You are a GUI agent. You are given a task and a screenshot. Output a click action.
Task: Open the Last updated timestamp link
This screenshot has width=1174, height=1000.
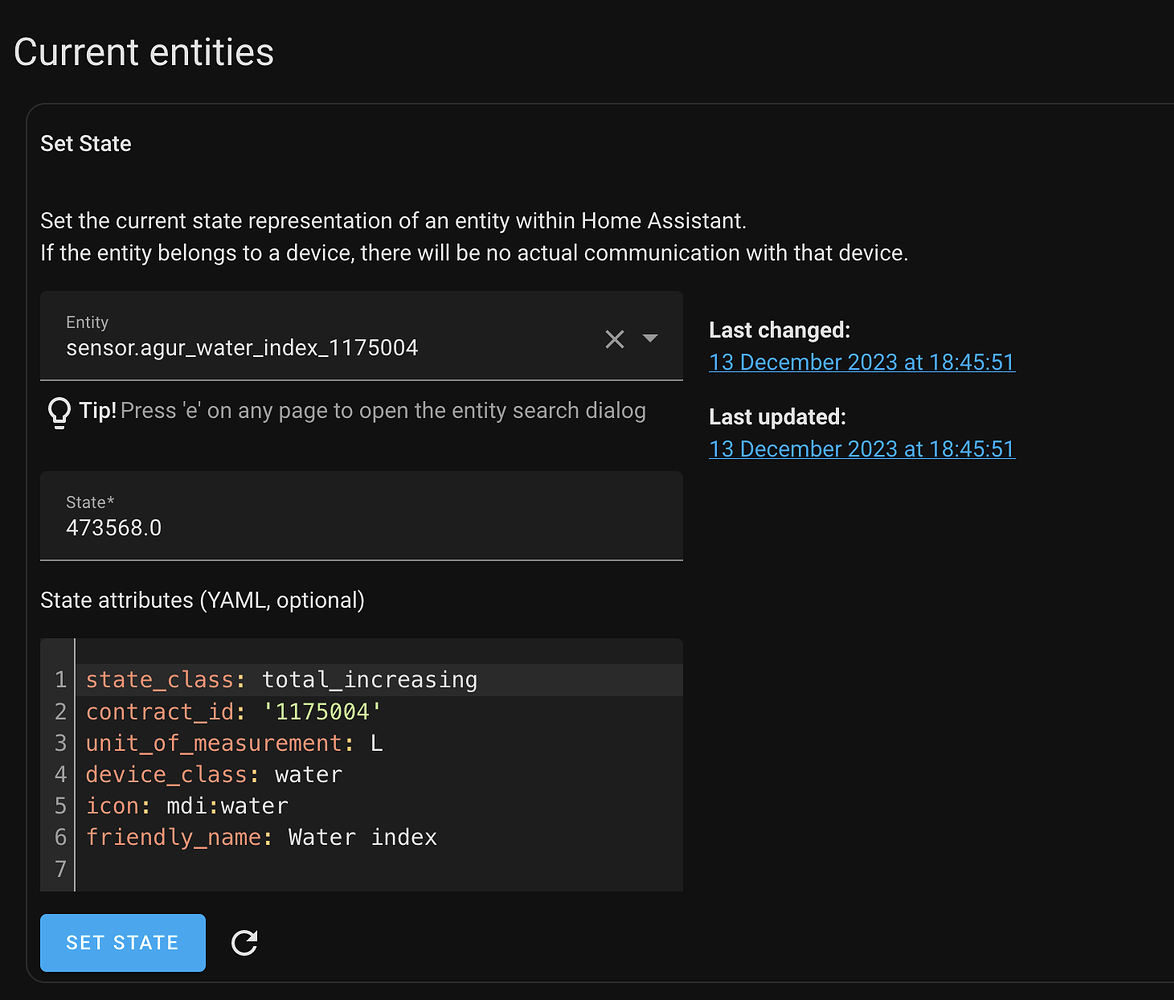[862, 449]
